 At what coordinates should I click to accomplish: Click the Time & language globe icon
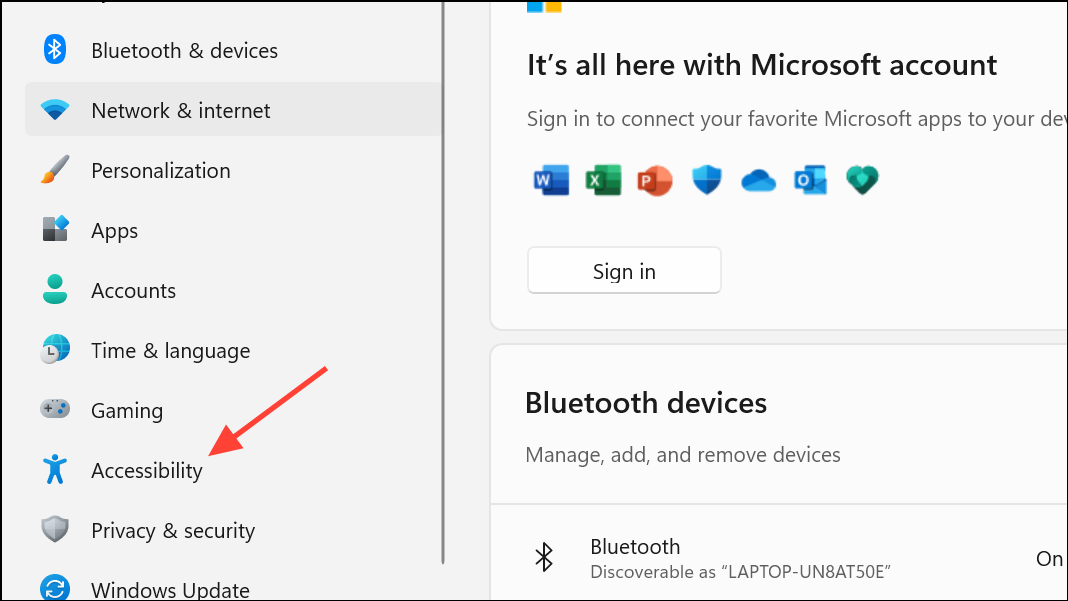tap(55, 350)
